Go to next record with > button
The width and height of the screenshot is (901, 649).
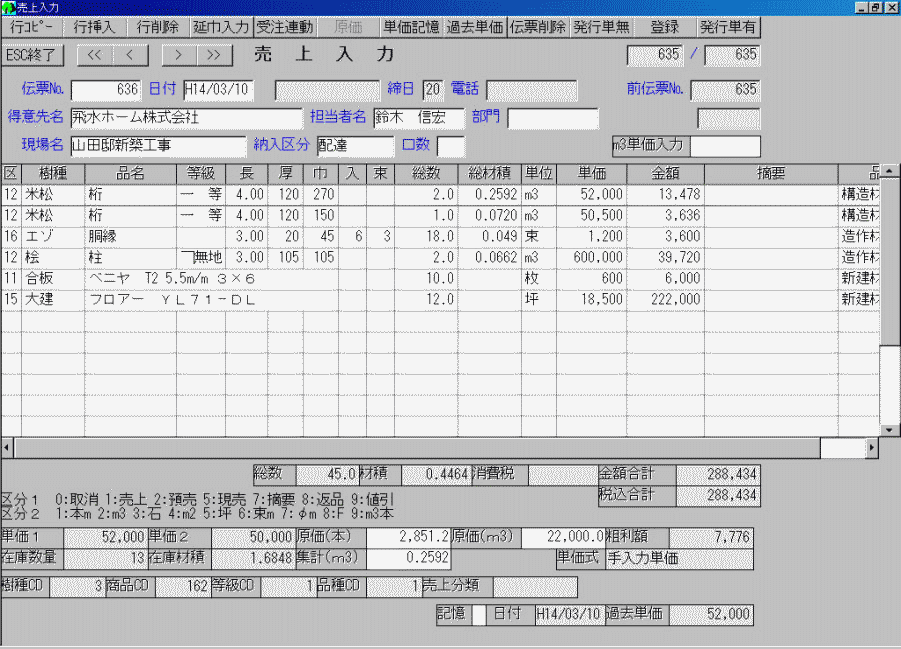coord(179,55)
